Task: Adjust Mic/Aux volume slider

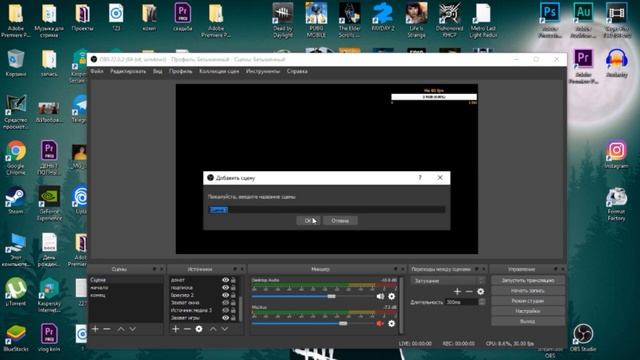Action: tap(343, 323)
